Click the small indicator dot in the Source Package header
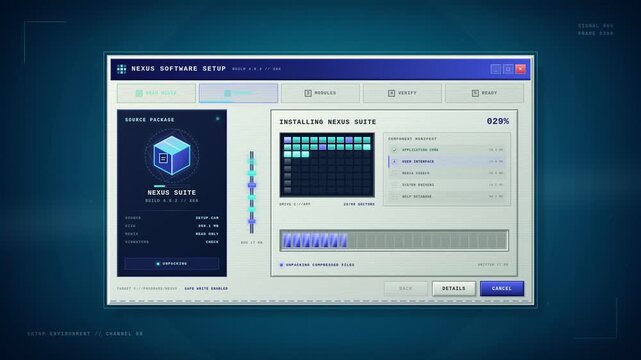641x360 pixels. tap(217, 119)
